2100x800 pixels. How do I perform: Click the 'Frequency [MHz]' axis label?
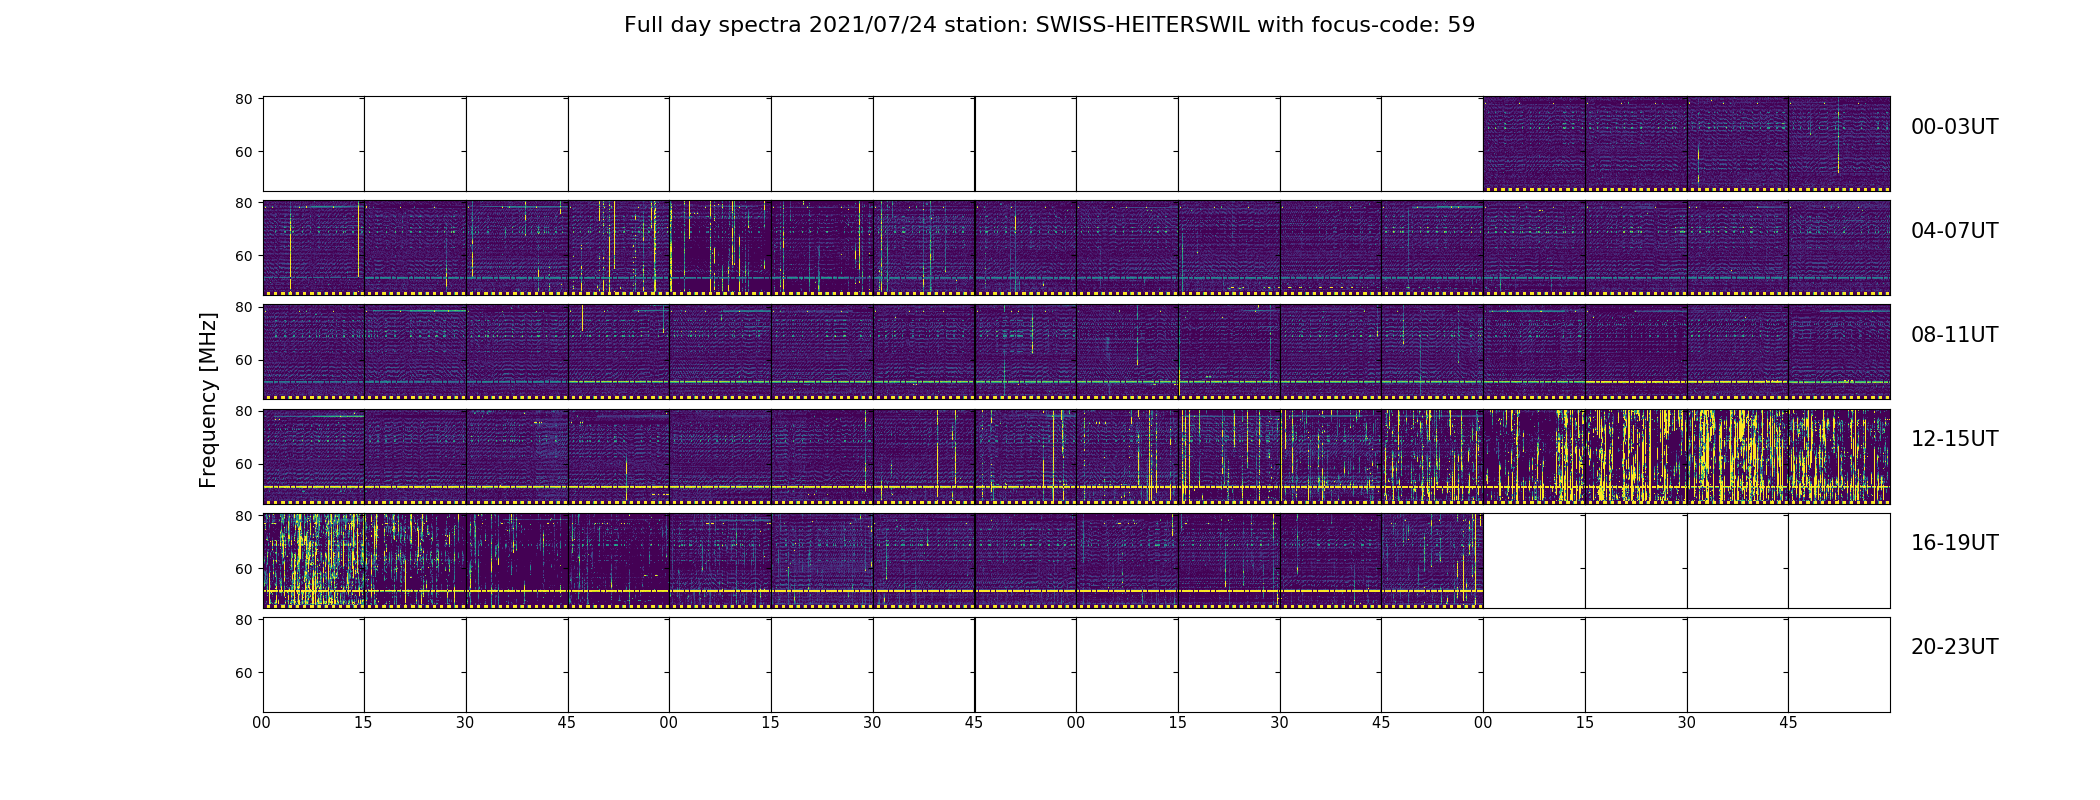coord(208,400)
